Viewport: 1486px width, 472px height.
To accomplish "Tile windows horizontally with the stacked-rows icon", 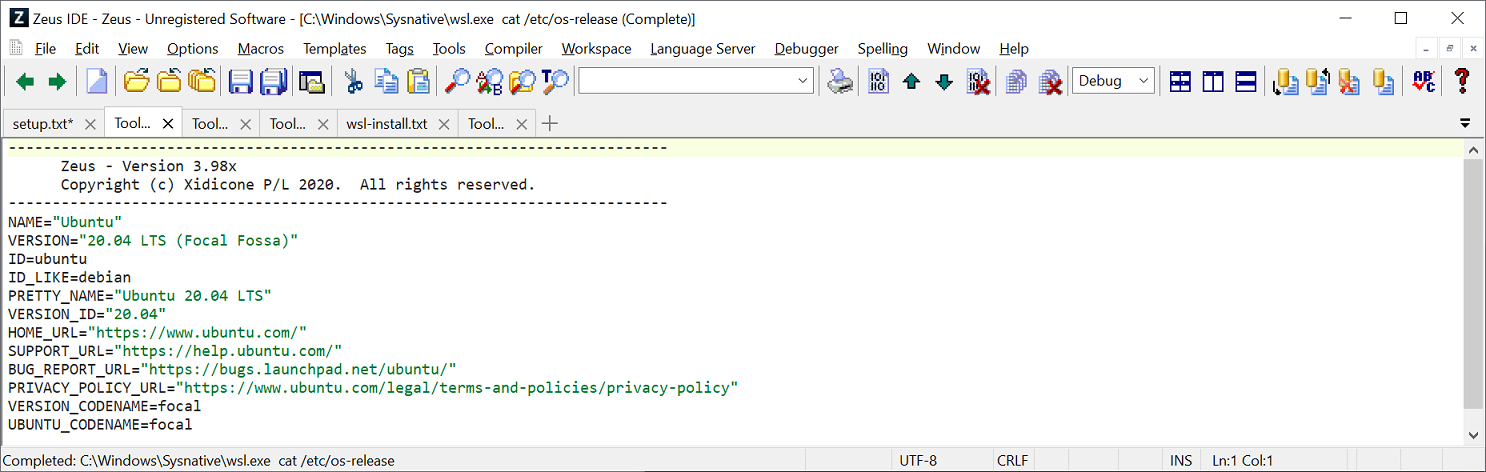I will 1246,82.
